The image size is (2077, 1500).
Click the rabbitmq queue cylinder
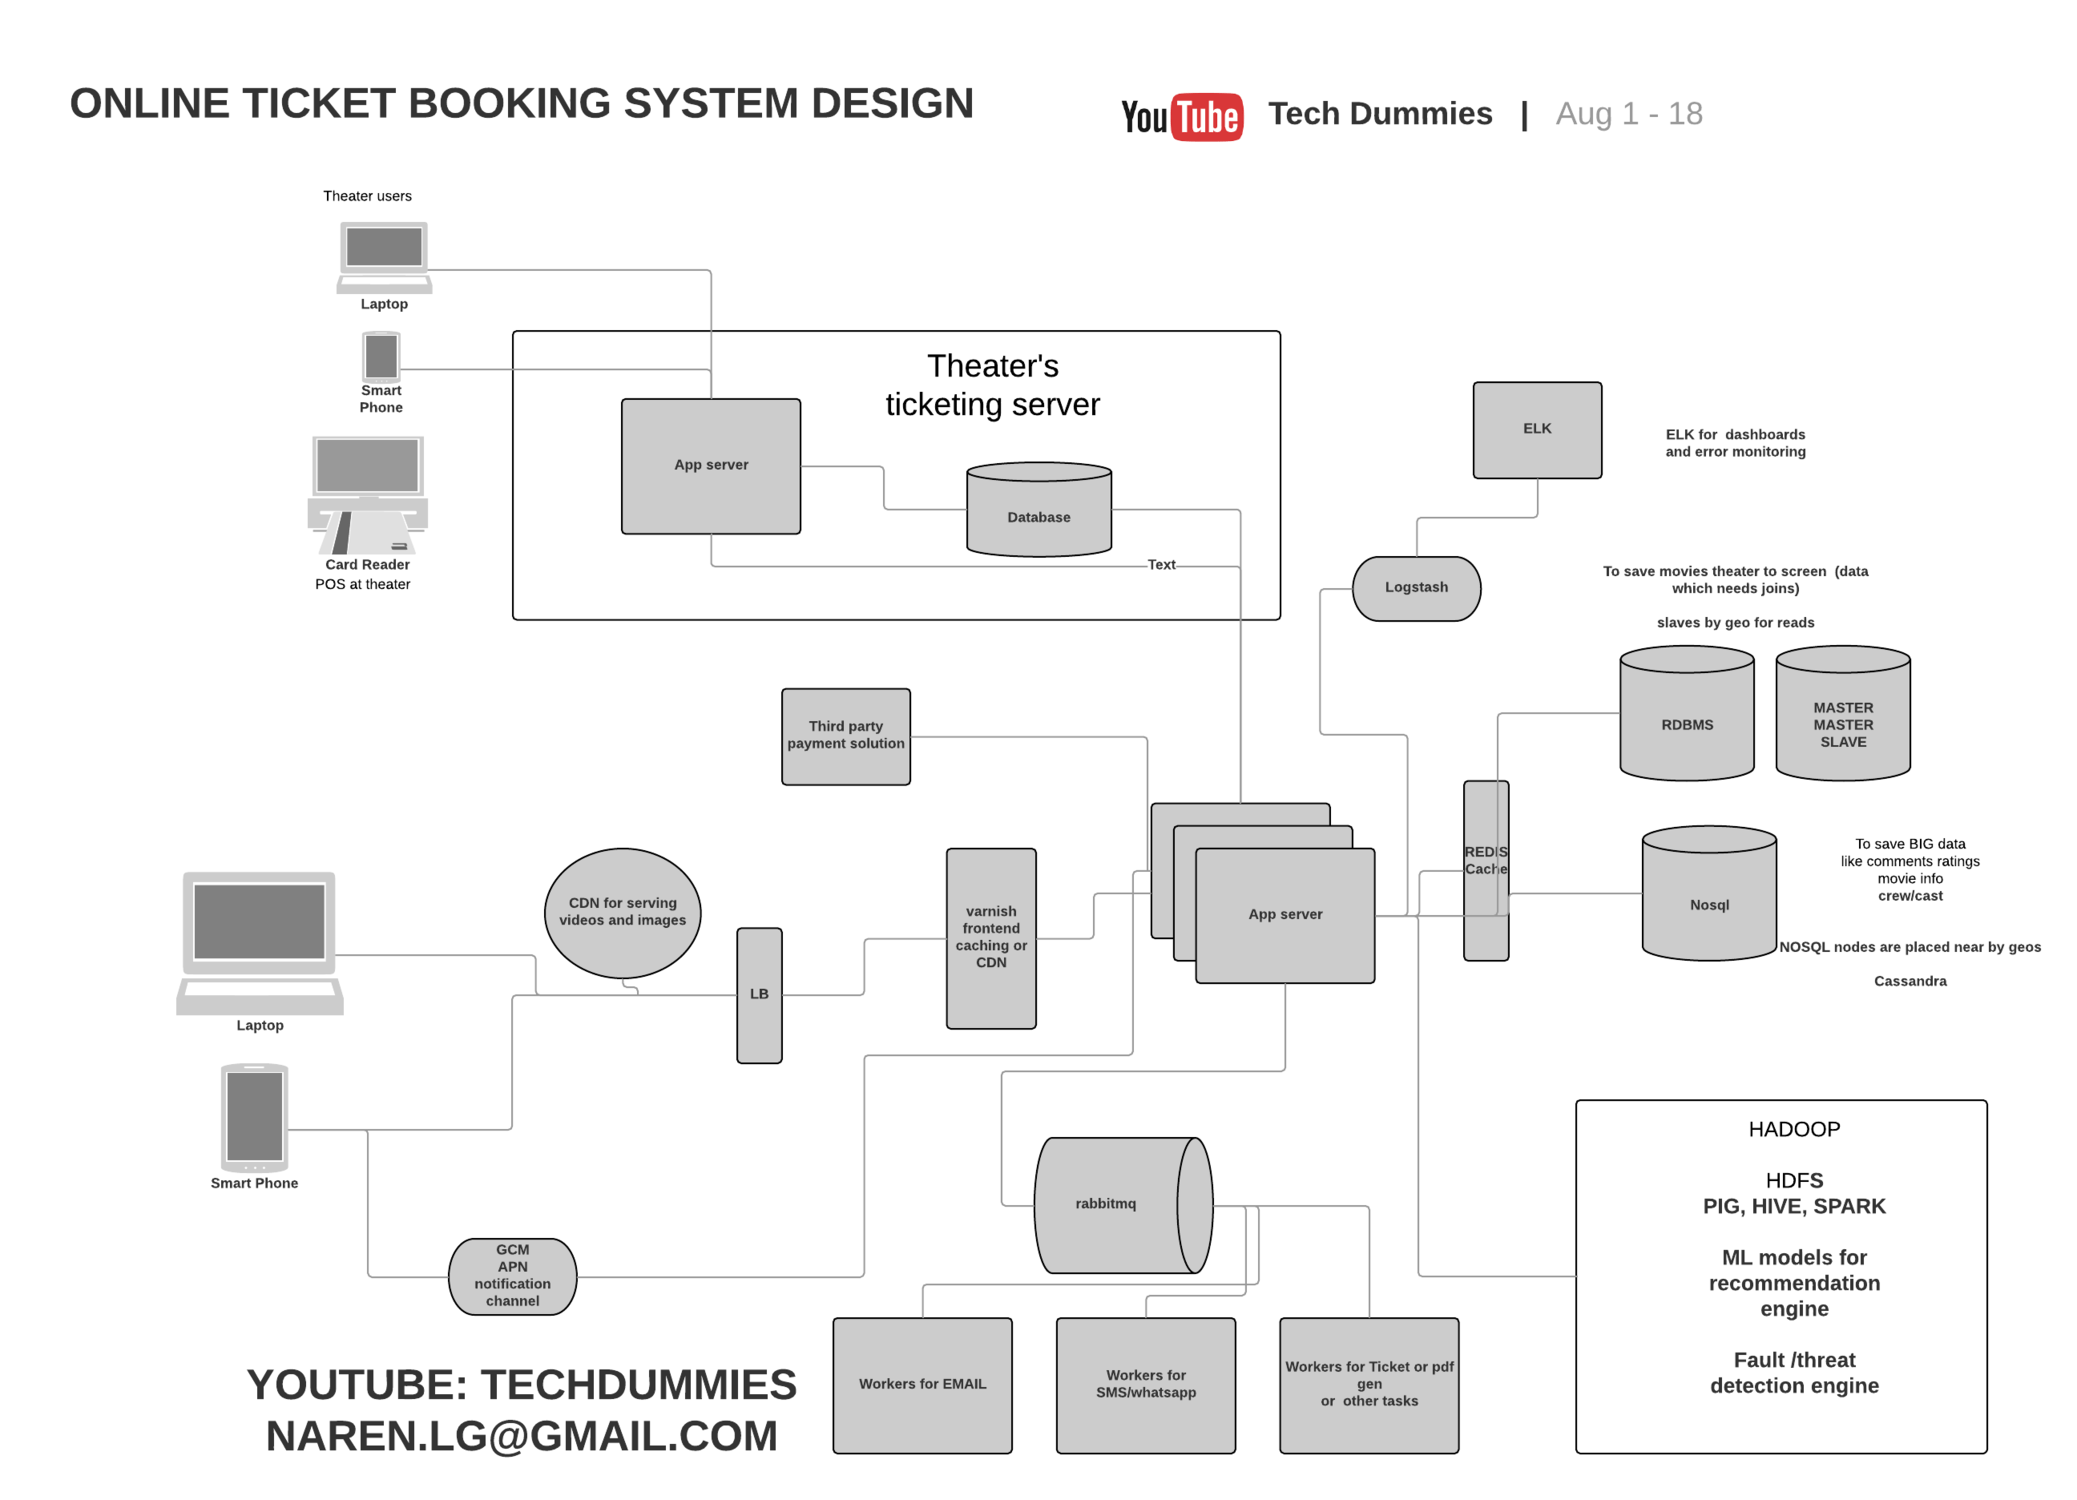pos(1123,1203)
